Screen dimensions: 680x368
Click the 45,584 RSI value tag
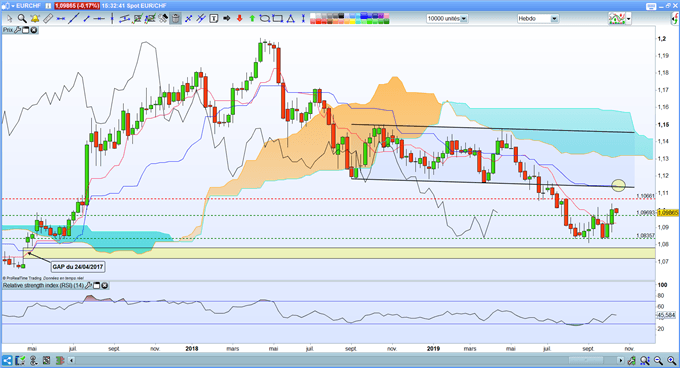(667, 315)
